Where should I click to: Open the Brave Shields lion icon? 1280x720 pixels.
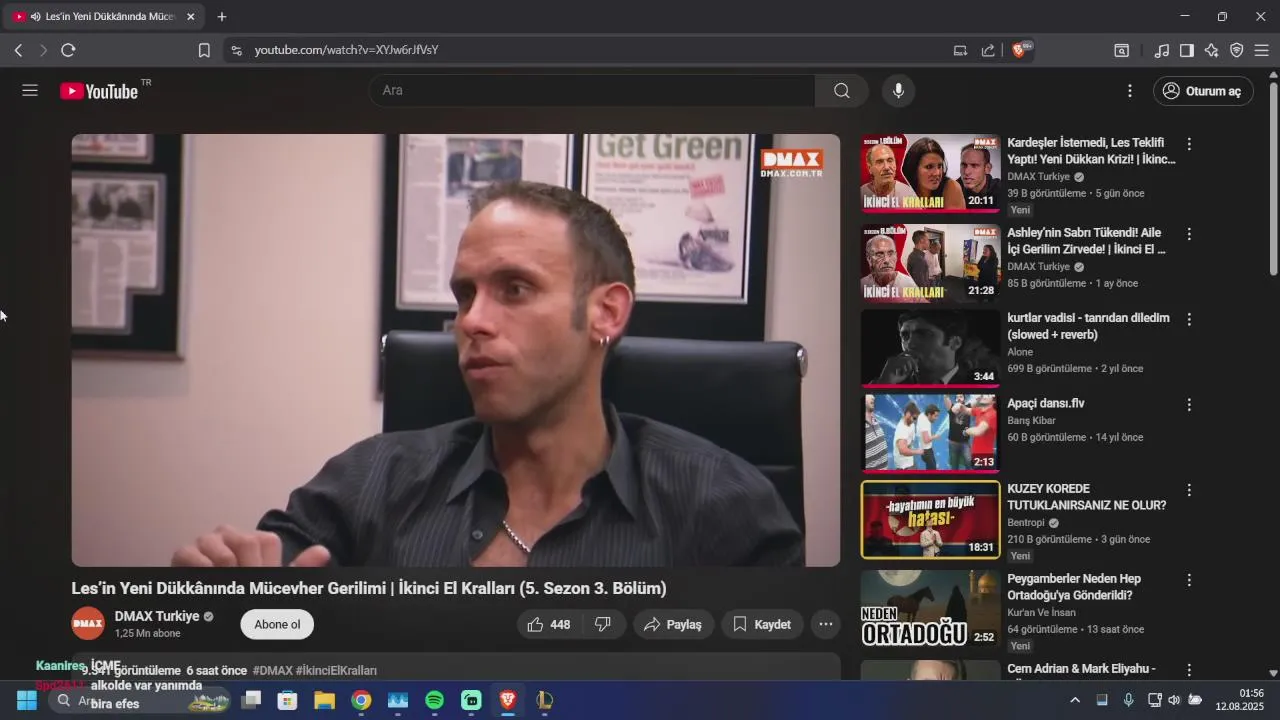tap(1020, 49)
